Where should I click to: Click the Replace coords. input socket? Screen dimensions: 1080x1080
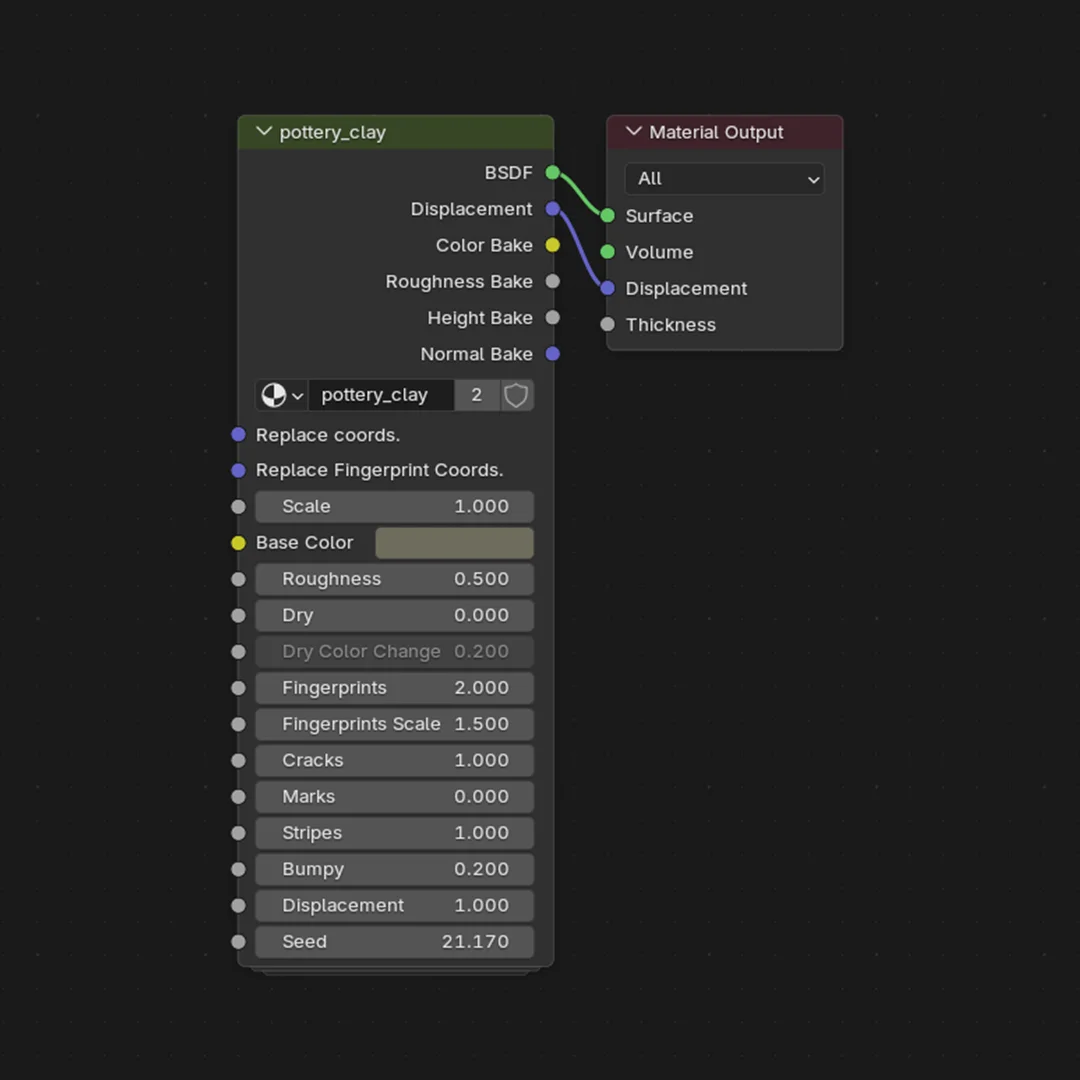pos(238,434)
